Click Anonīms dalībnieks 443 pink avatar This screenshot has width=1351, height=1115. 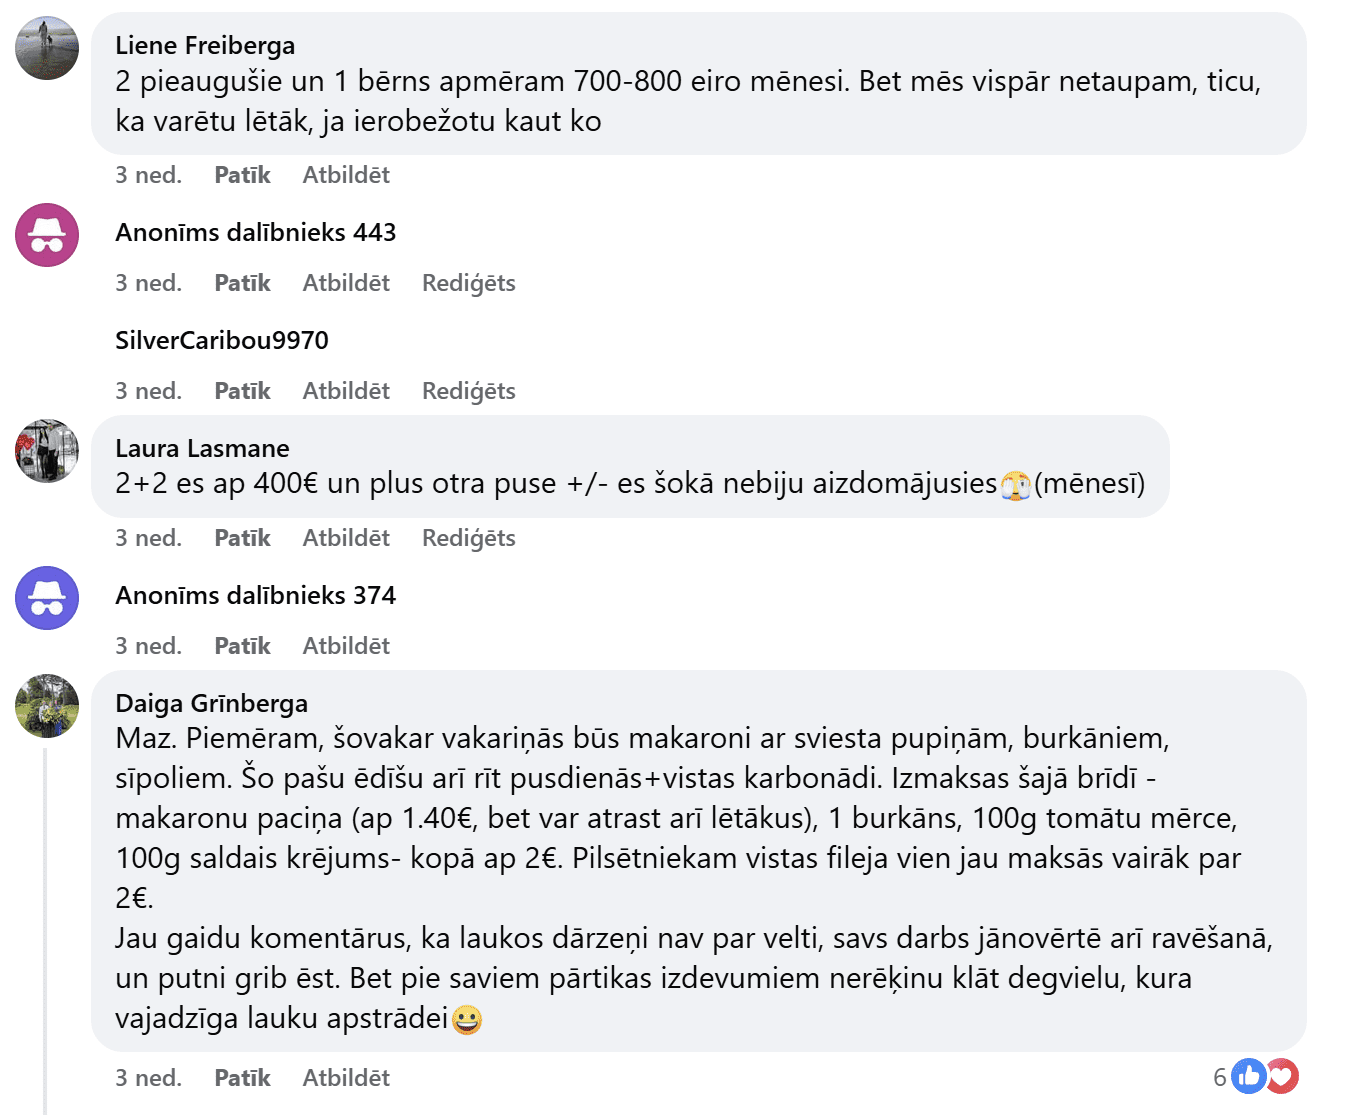pyautogui.click(x=47, y=235)
